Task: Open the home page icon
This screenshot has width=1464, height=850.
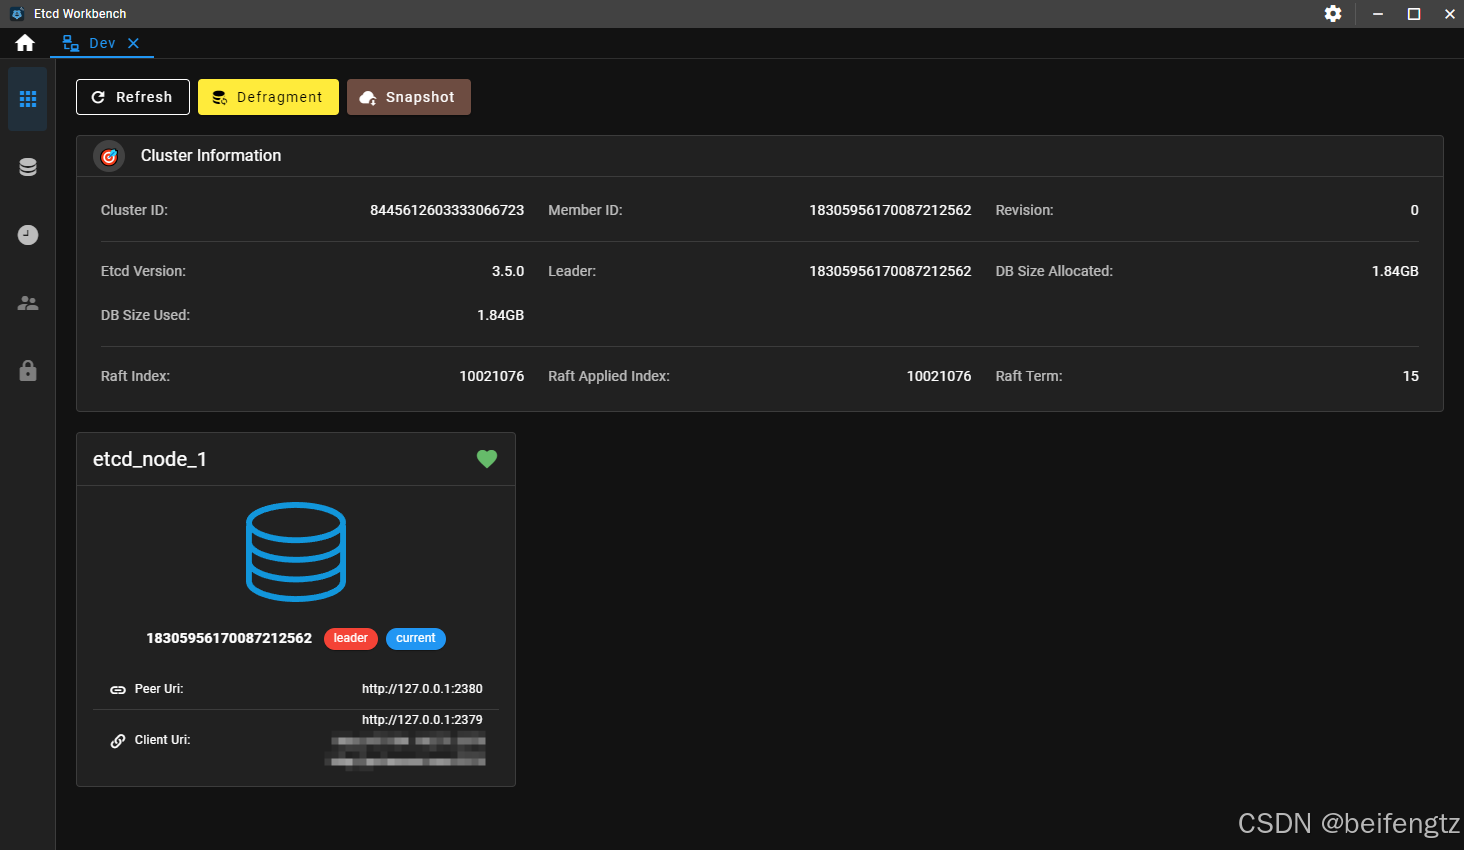Action: point(25,43)
